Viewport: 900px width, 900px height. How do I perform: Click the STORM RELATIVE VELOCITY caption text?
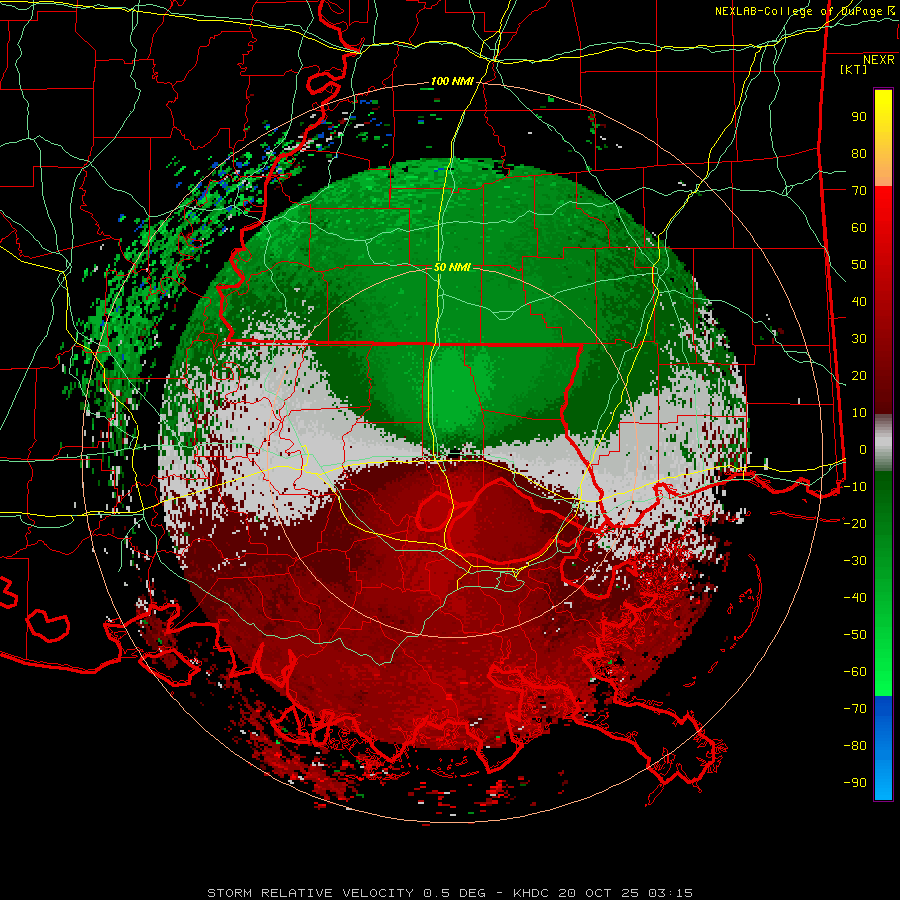tap(310, 893)
